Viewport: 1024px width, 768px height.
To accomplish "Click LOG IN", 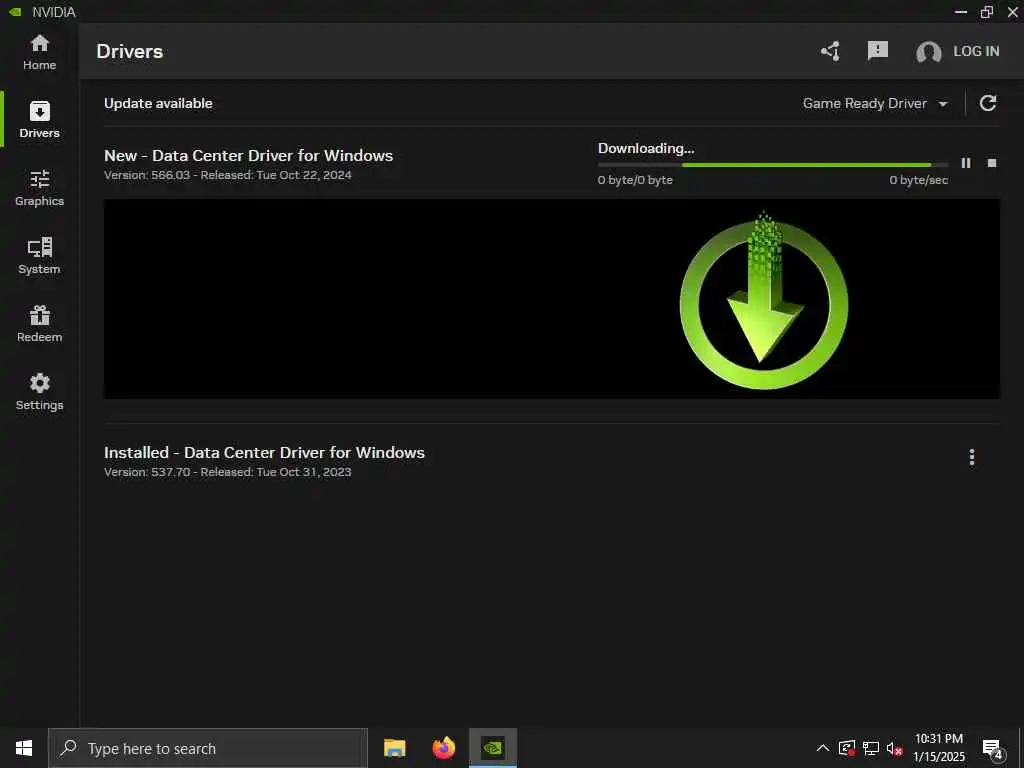I will (976, 51).
